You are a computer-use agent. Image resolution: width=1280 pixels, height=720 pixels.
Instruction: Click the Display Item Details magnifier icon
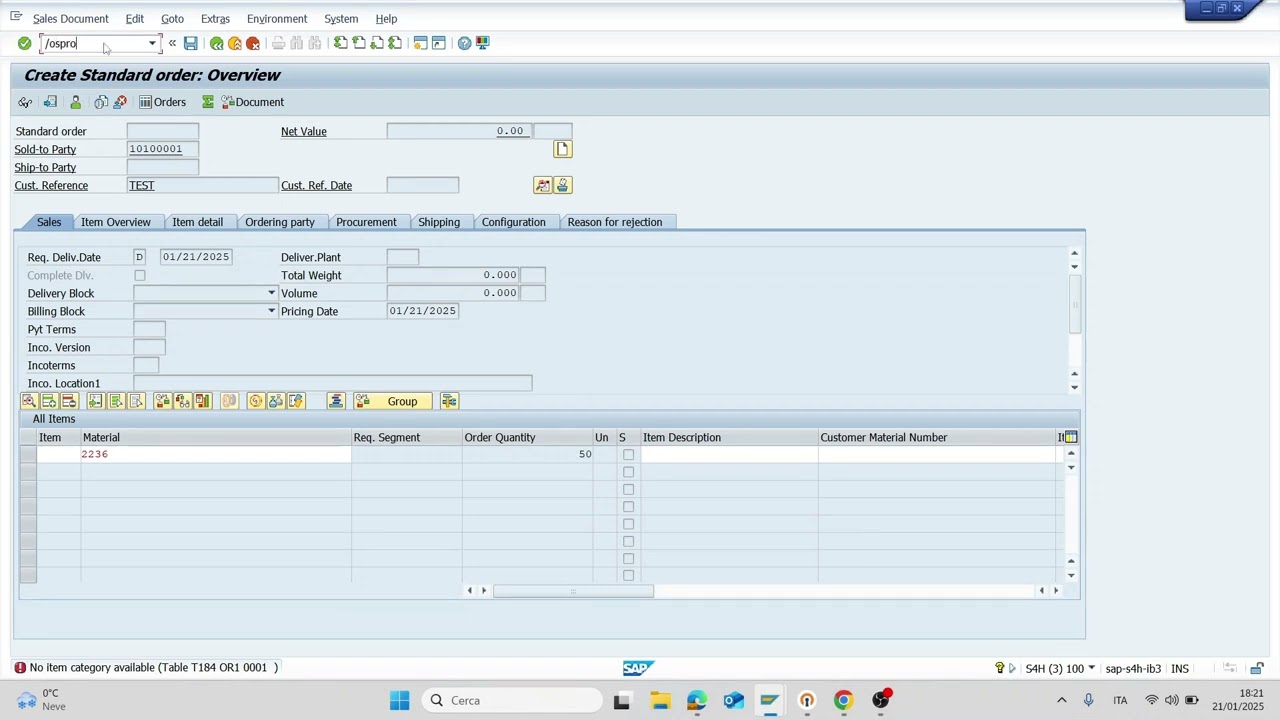pyautogui.click(x=29, y=401)
